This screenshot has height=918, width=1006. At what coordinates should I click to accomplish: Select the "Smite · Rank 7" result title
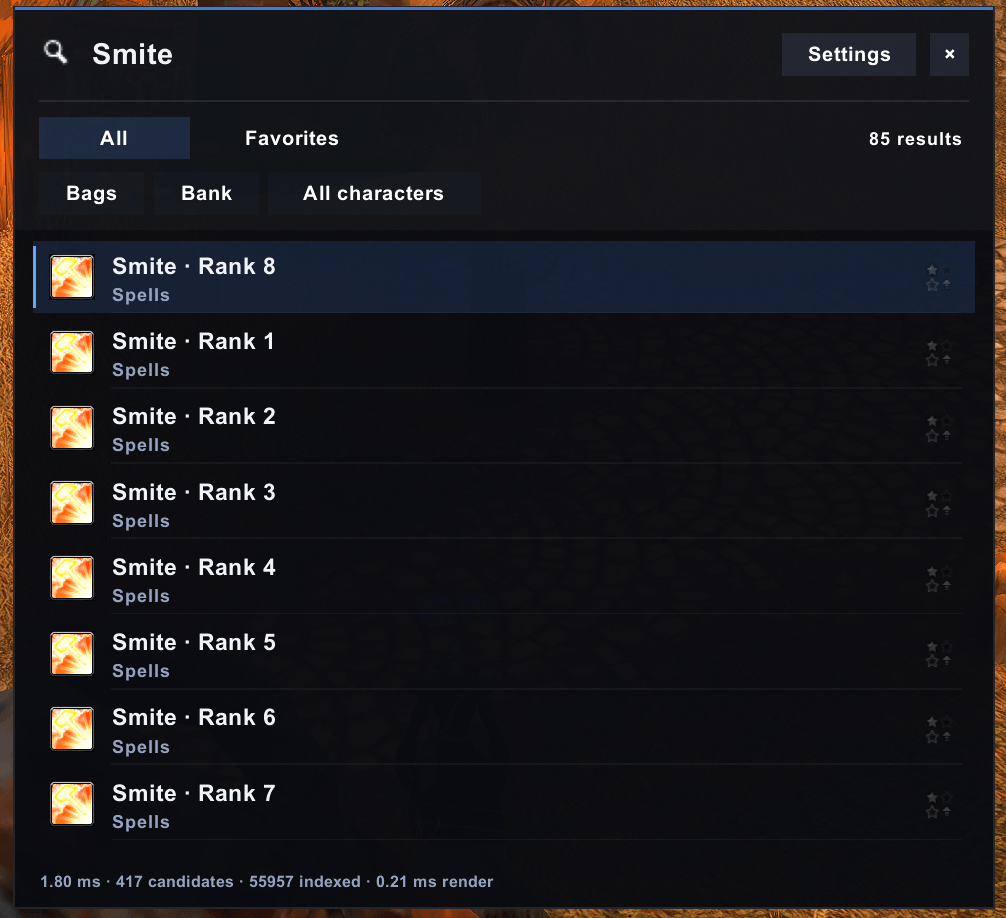tap(194, 793)
